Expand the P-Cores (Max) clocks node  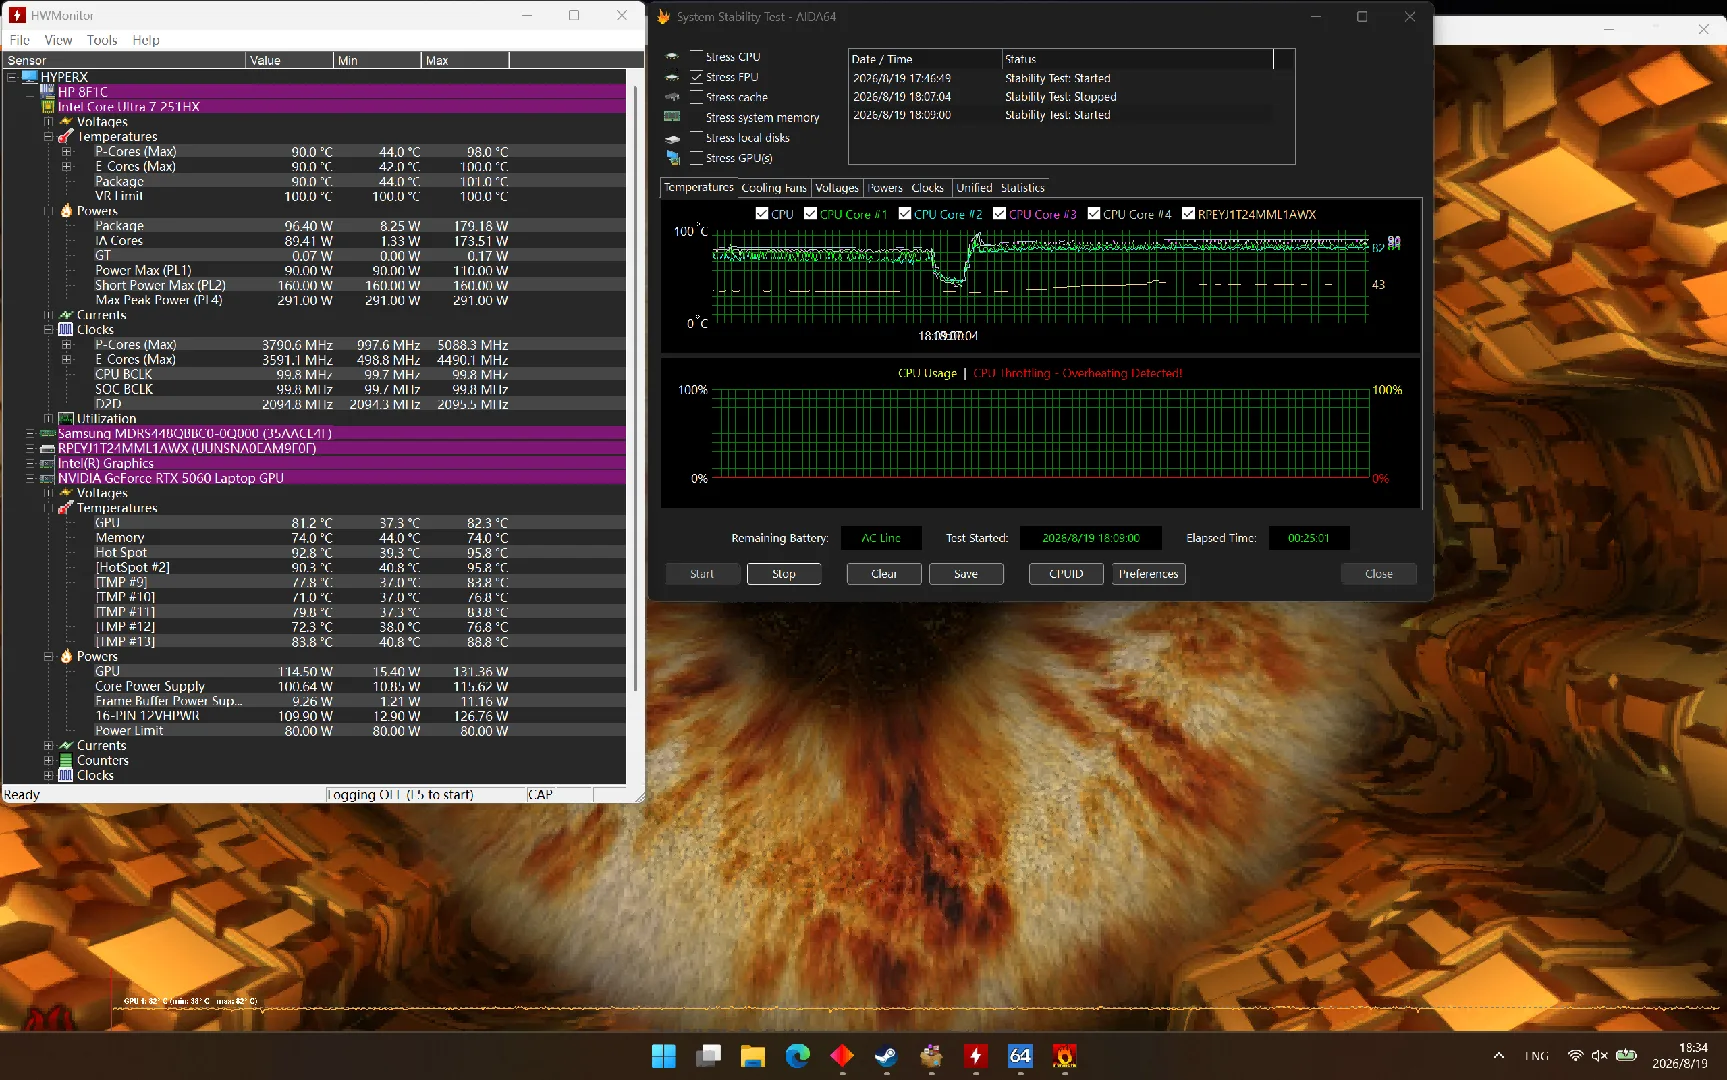(x=67, y=345)
